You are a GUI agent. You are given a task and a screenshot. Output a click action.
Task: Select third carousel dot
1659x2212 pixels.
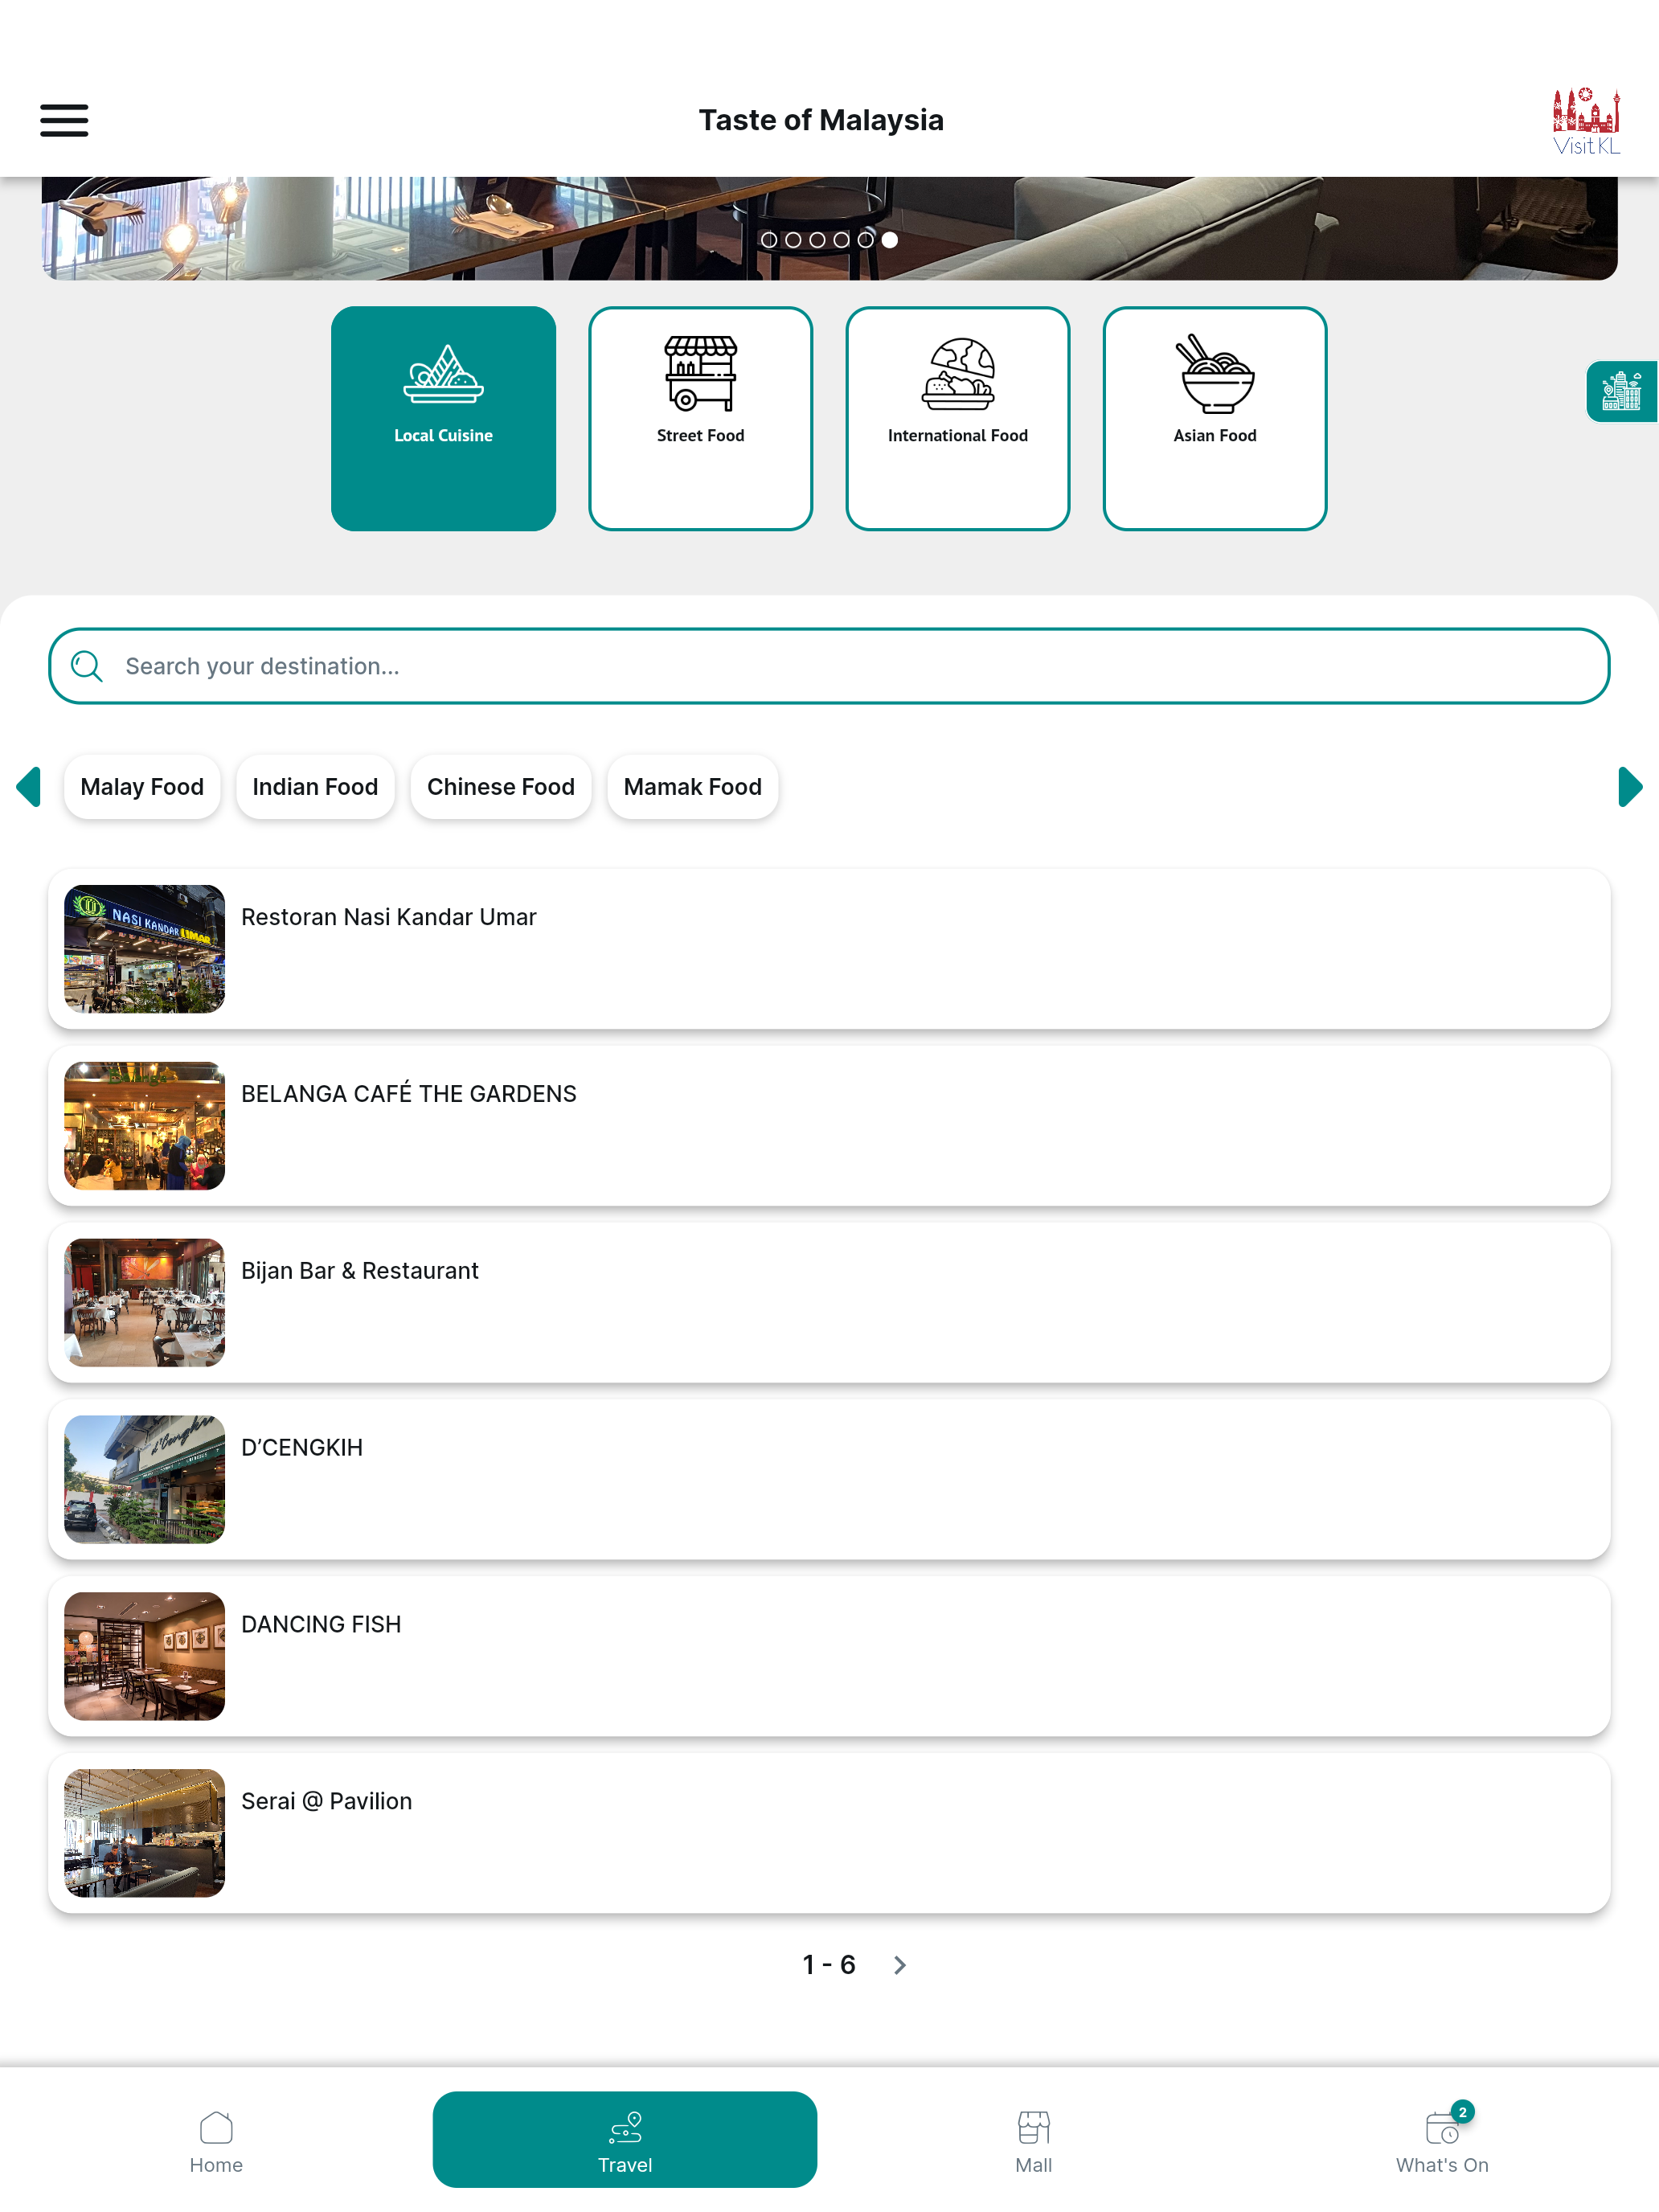tap(817, 240)
